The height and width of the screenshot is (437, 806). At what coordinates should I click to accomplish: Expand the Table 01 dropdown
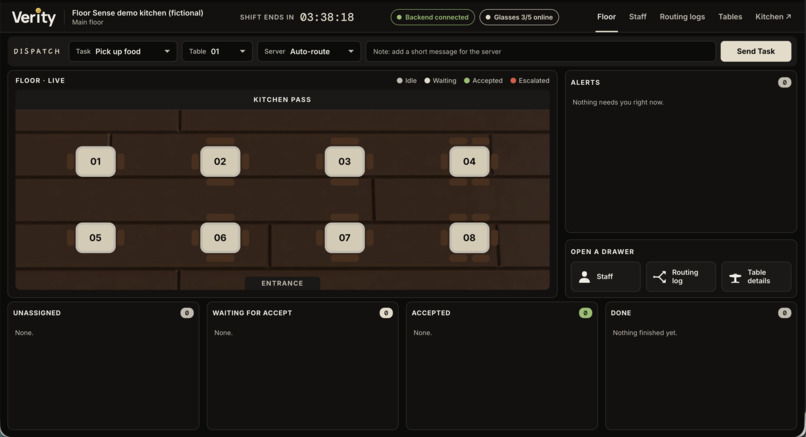(217, 51)
